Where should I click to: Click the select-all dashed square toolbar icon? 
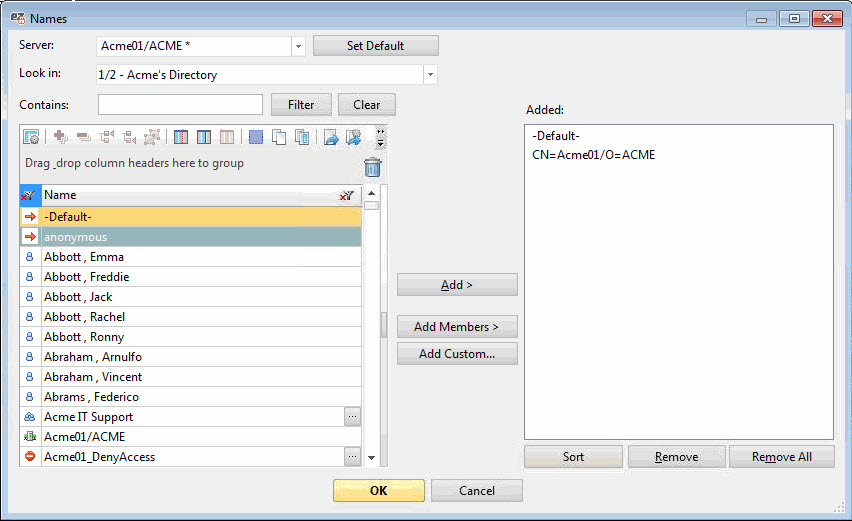256,137
